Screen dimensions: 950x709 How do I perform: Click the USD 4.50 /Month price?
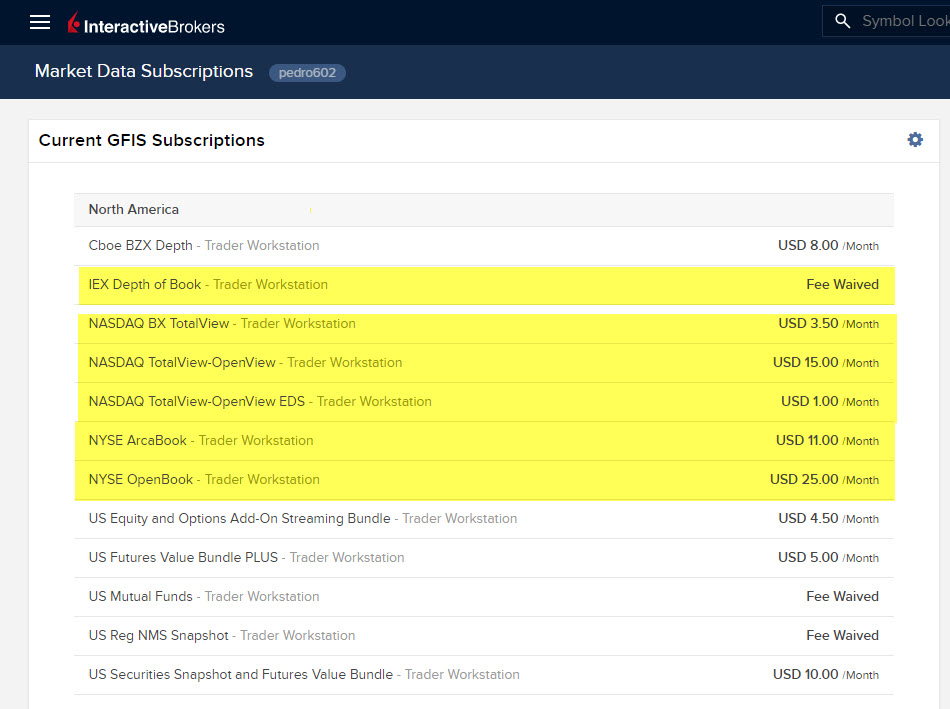tap(828, 519)
